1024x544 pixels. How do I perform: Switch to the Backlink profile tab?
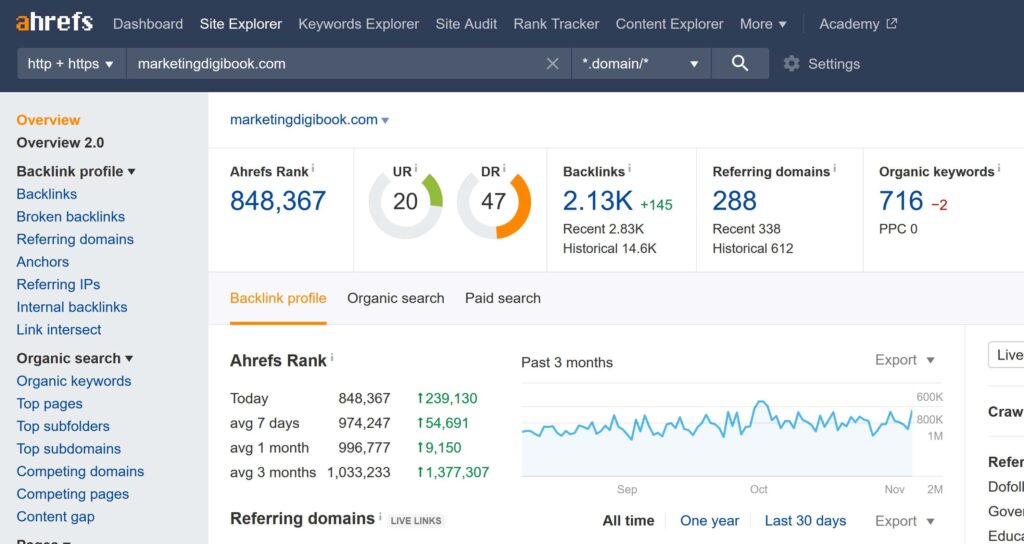278,298
